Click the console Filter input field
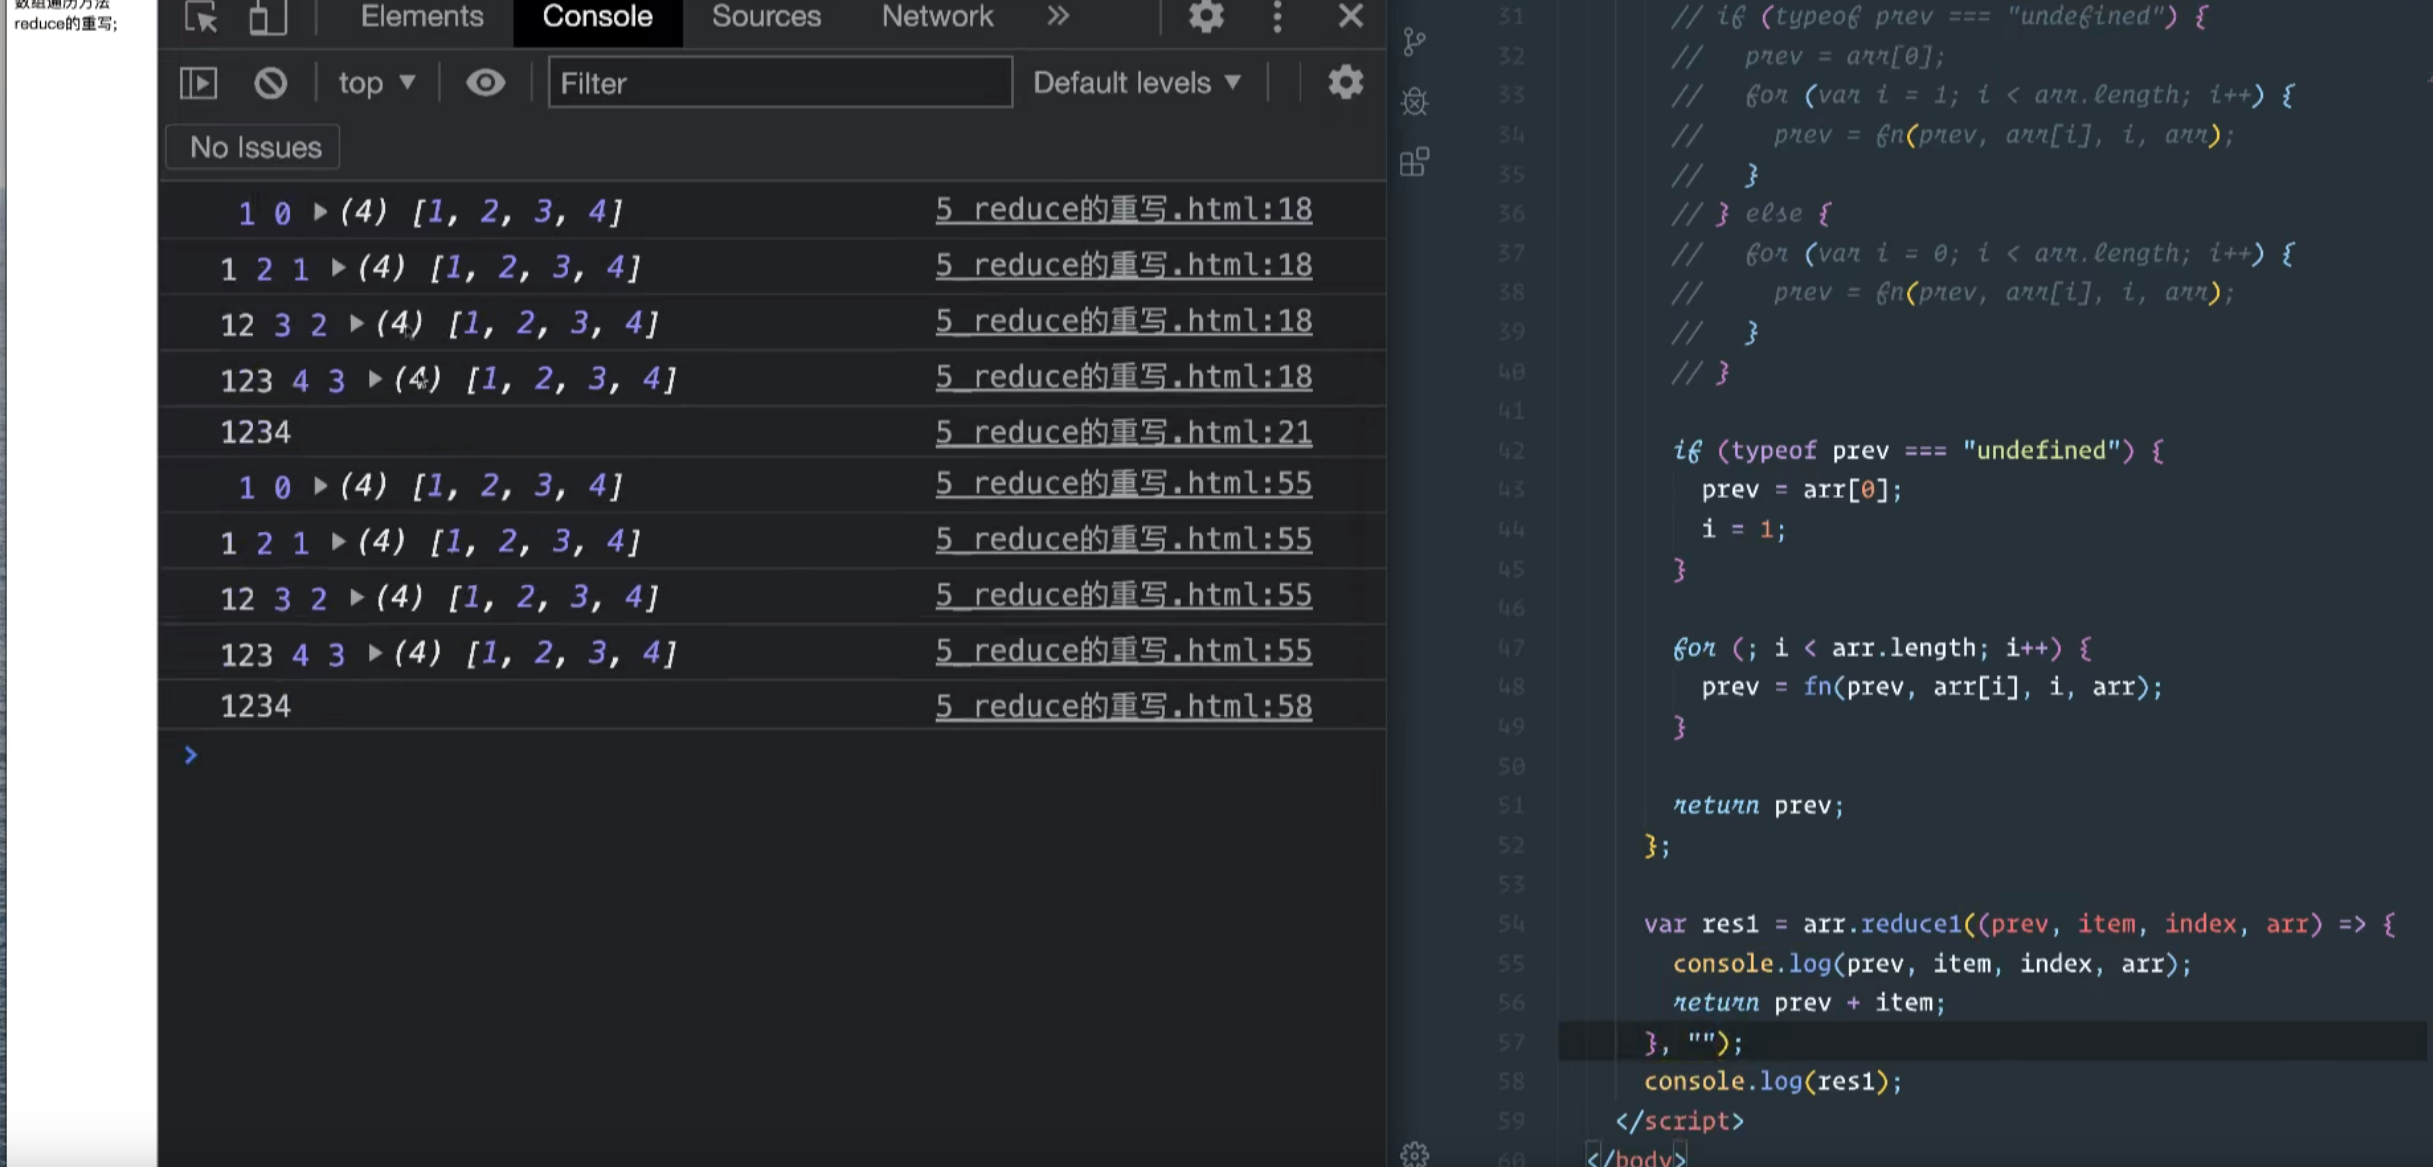 779,83
